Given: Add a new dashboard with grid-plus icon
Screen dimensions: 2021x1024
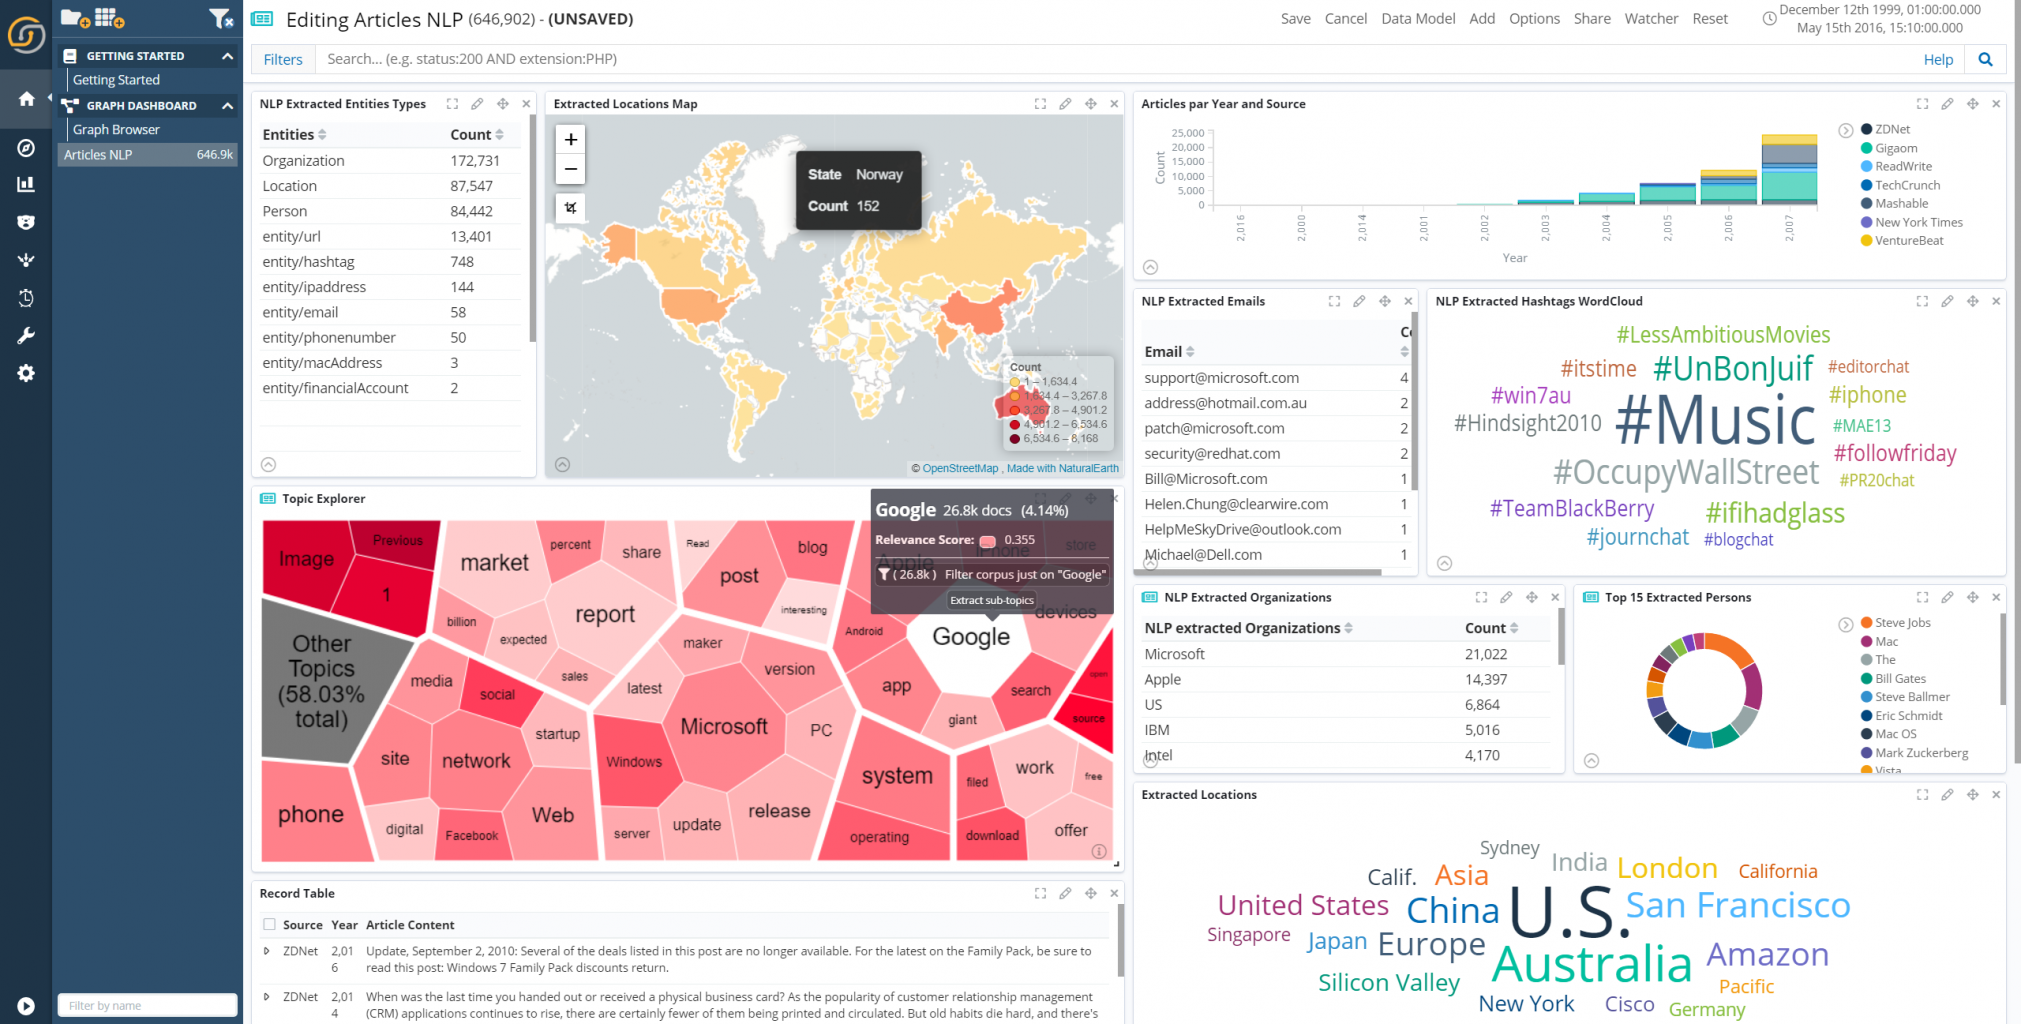Looking at the screenshot, I should pyautogui.click(x=109, y=18).
